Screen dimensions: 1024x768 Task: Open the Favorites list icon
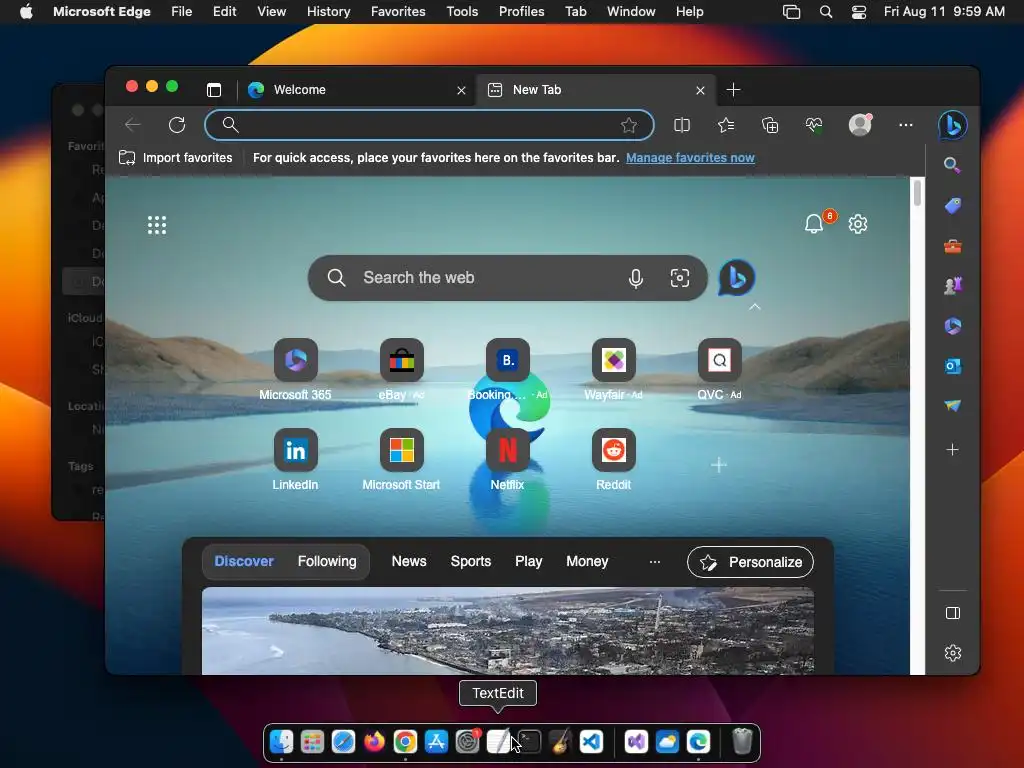tap(726, 125)
